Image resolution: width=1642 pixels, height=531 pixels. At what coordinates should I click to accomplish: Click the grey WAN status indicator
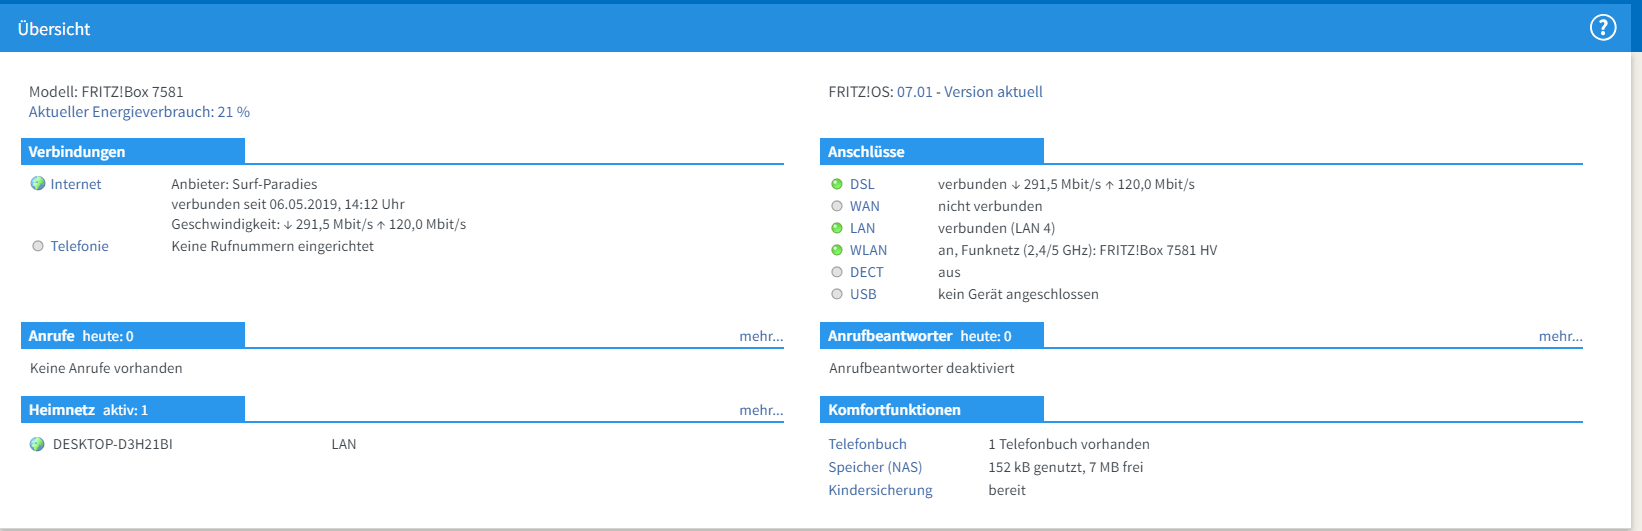837,206
